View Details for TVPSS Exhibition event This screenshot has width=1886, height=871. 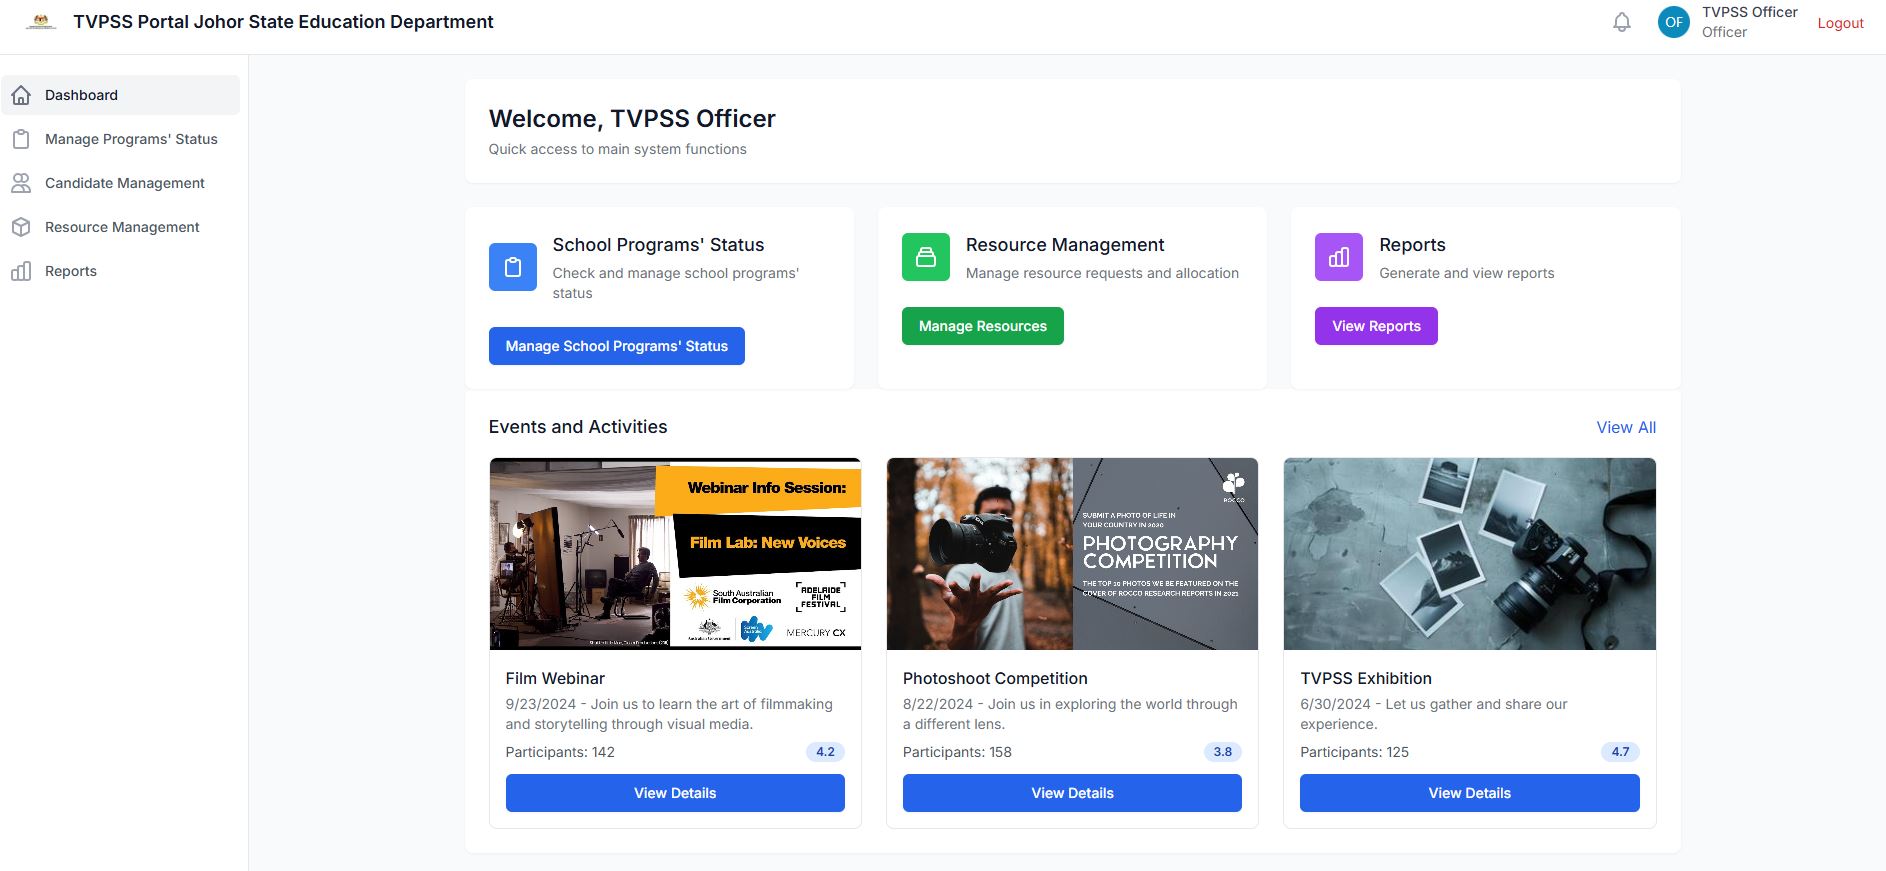(1469, 793)
